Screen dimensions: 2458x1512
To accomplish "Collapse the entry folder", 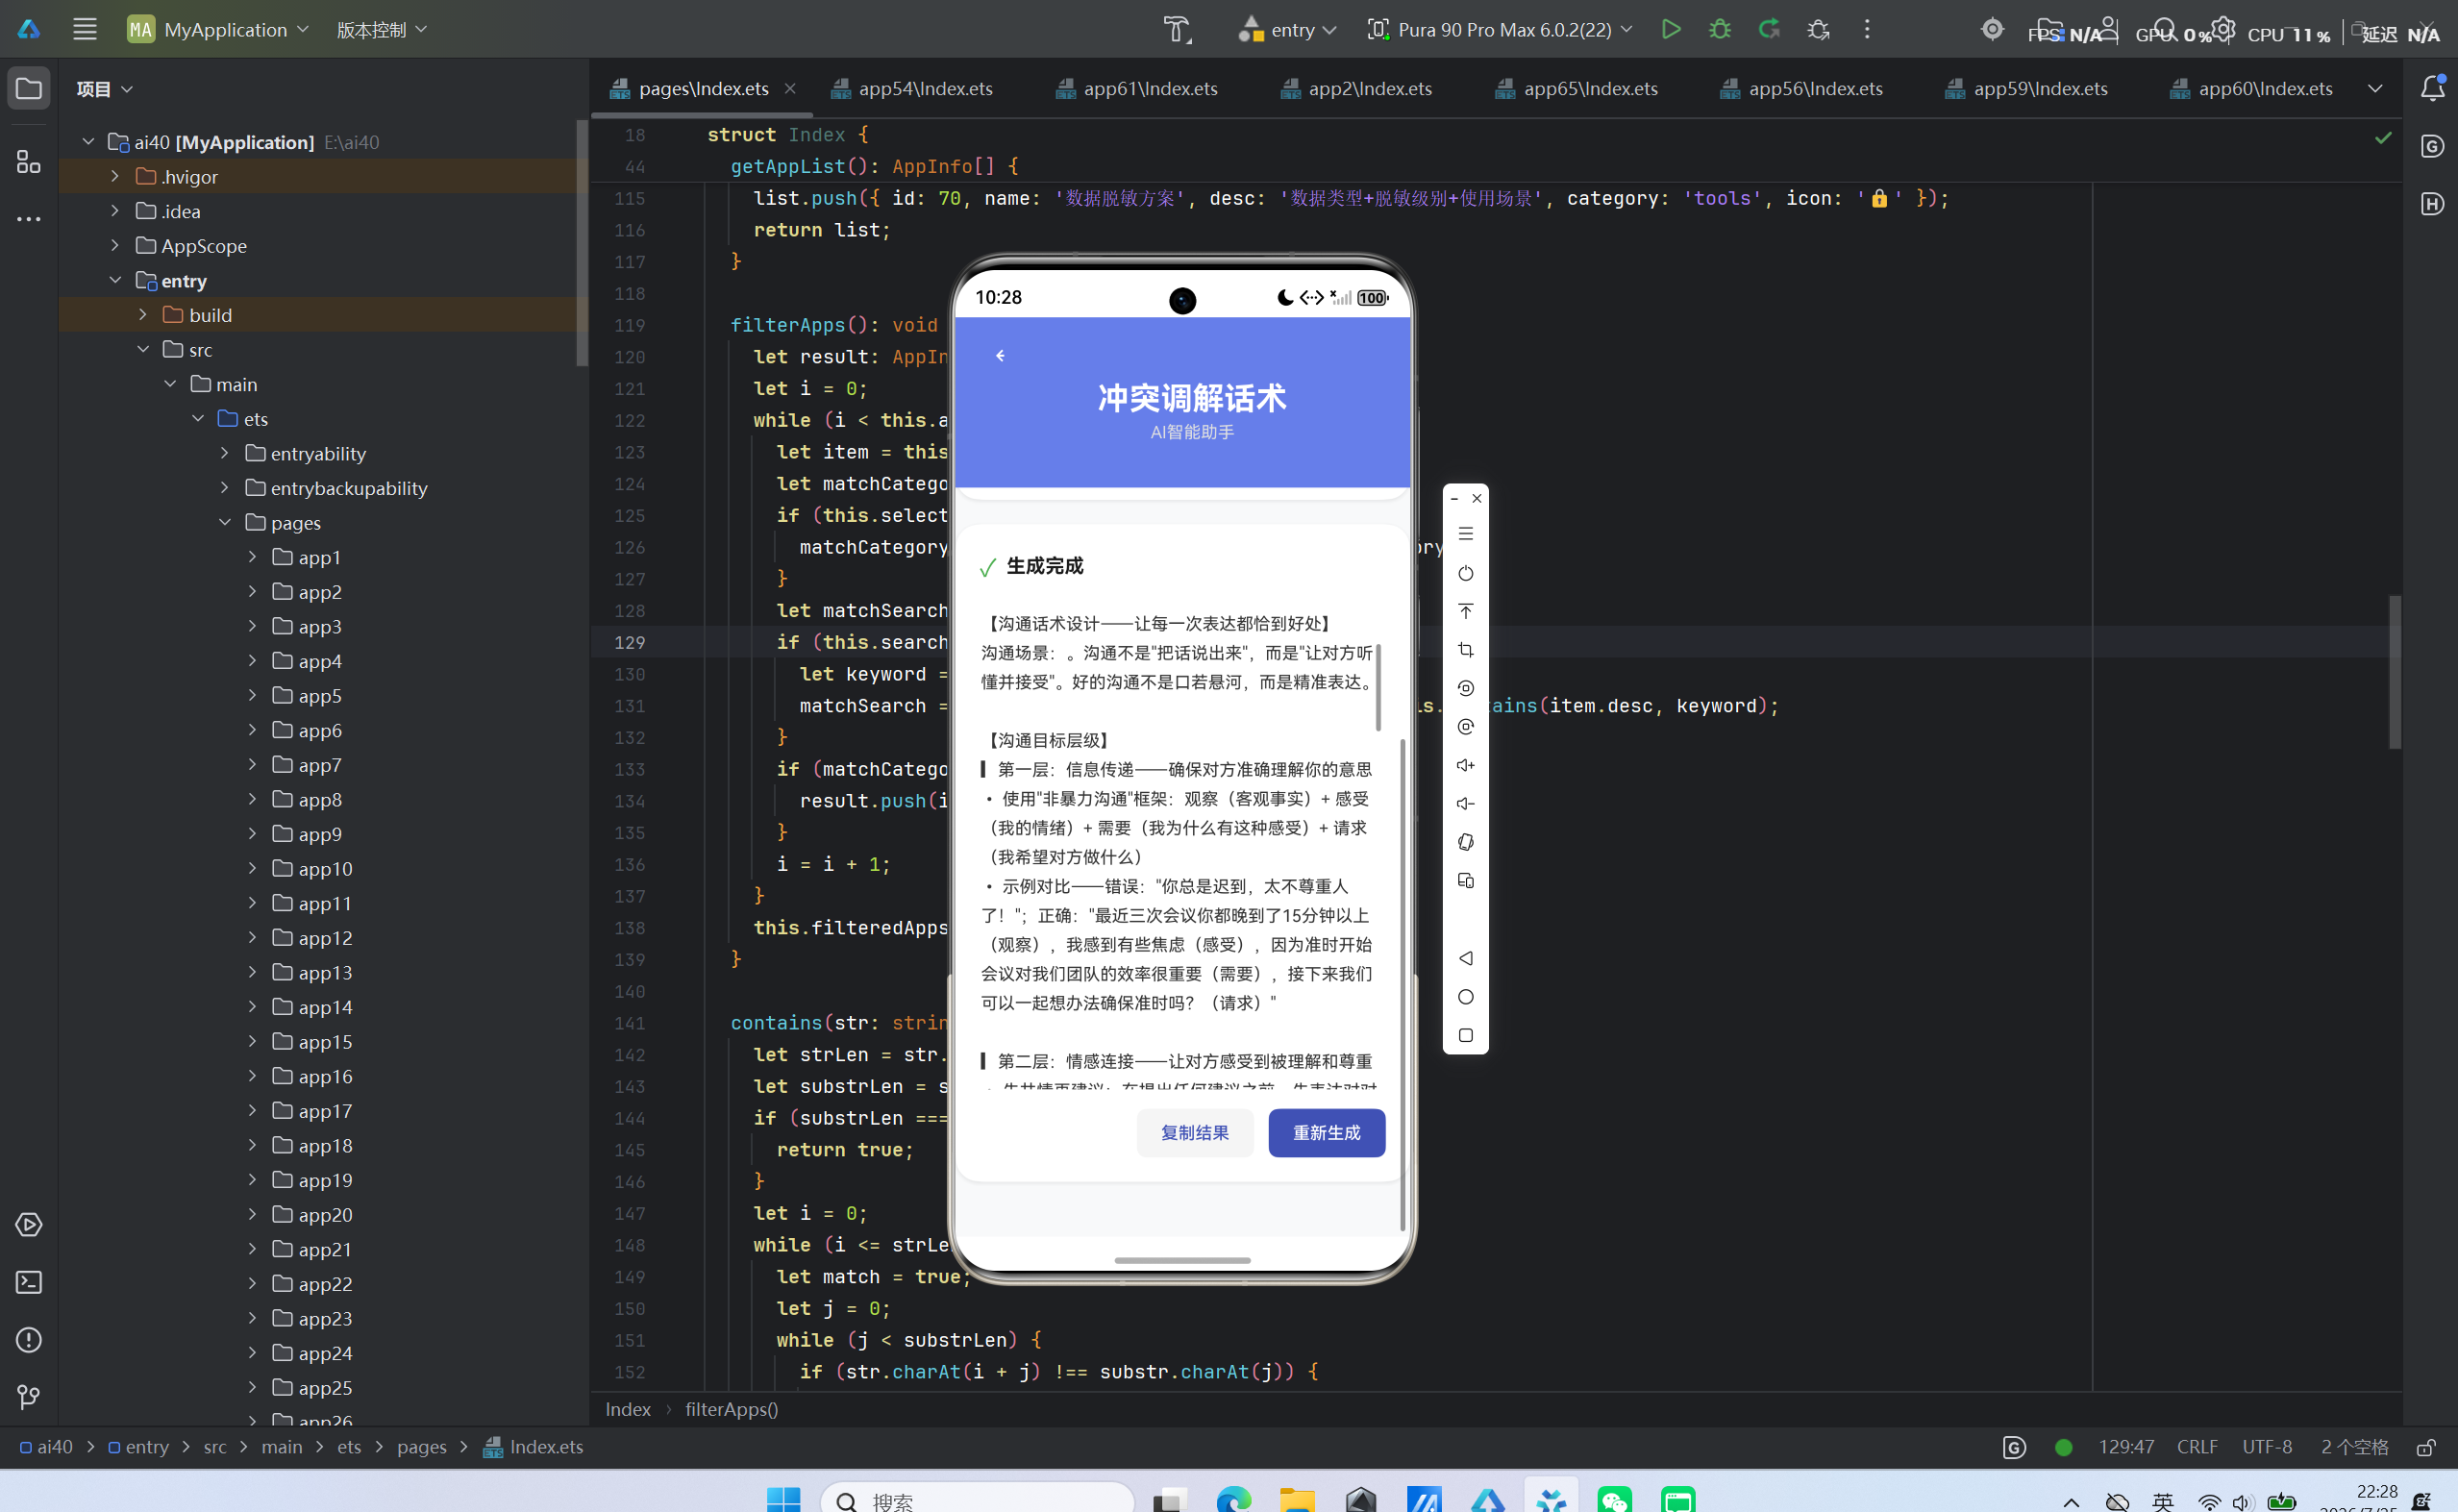I will pyautogui.click(x=115, y=280).
